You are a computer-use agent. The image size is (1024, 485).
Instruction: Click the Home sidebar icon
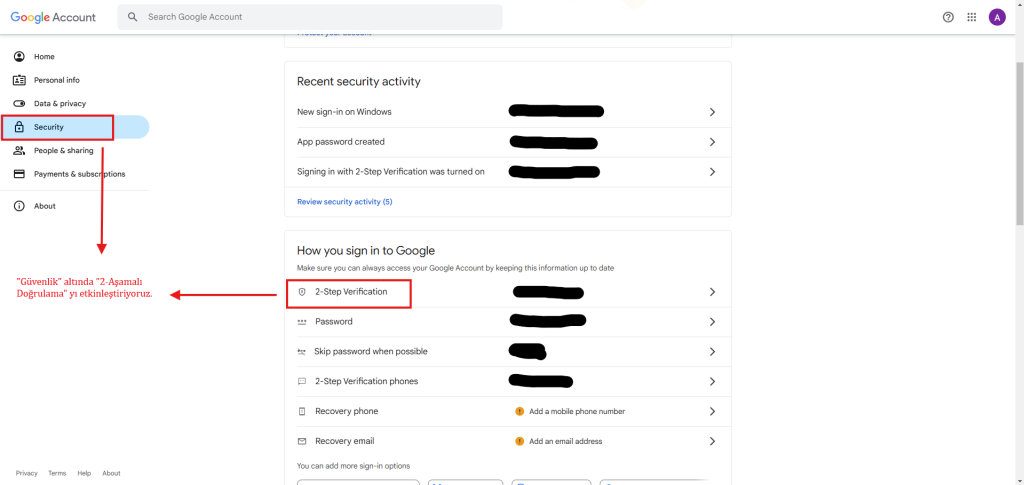19,57
